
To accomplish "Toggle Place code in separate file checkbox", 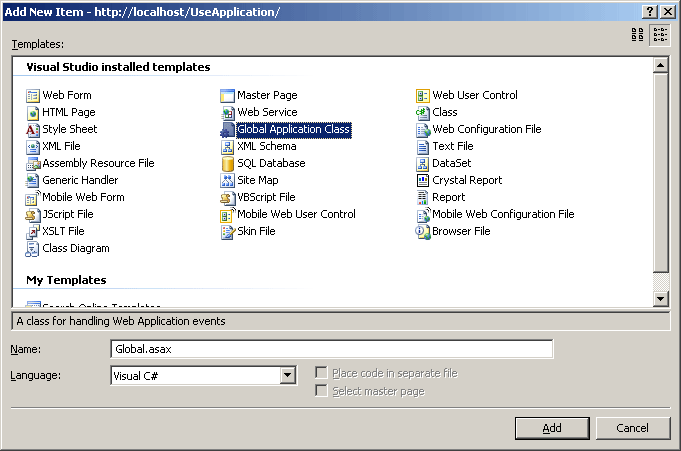I will pyautogui.click(x=321, y=373).
